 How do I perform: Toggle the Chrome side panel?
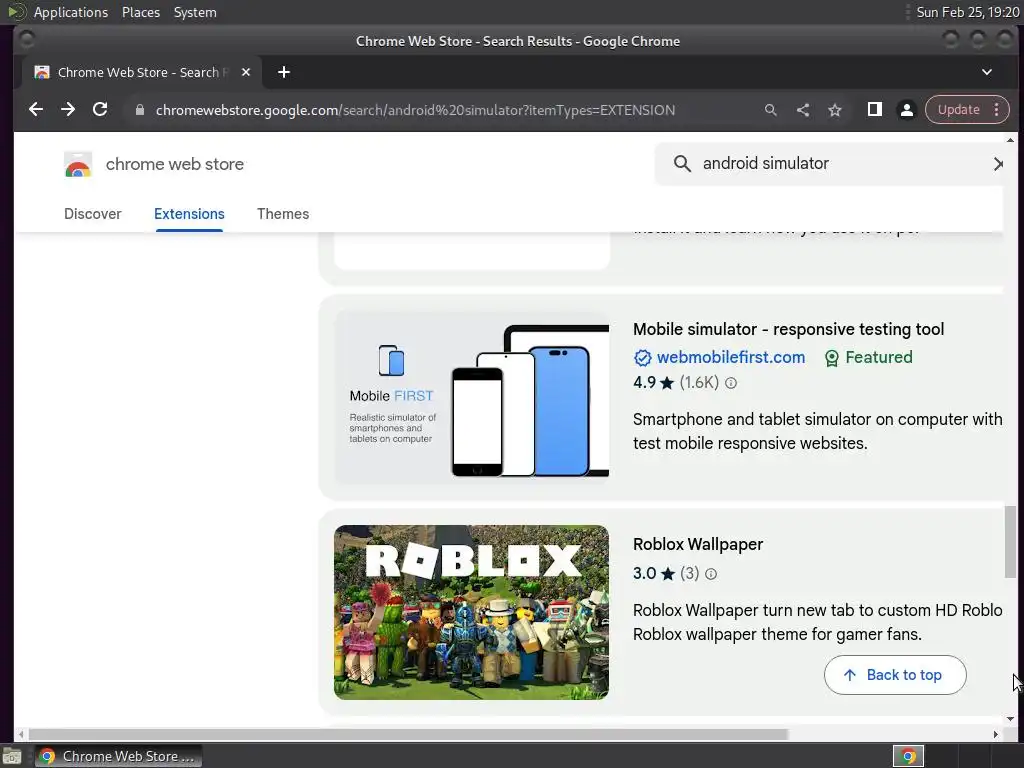pos(874,110)
